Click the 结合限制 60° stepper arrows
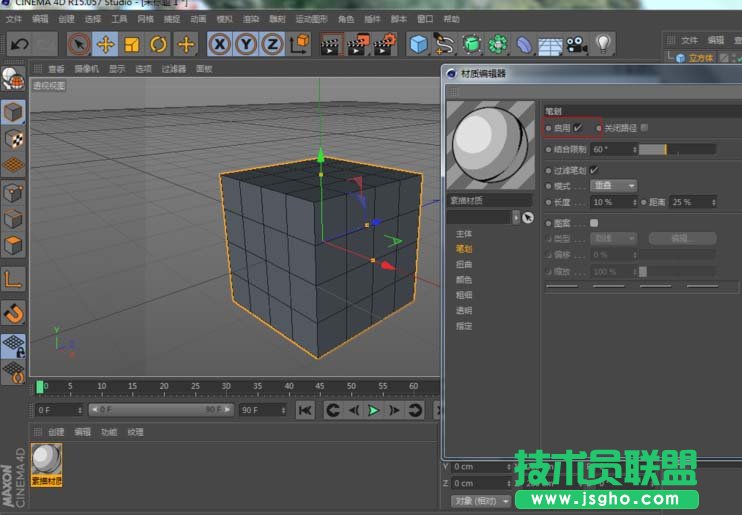The image size is (742, 515). (635, 150)
